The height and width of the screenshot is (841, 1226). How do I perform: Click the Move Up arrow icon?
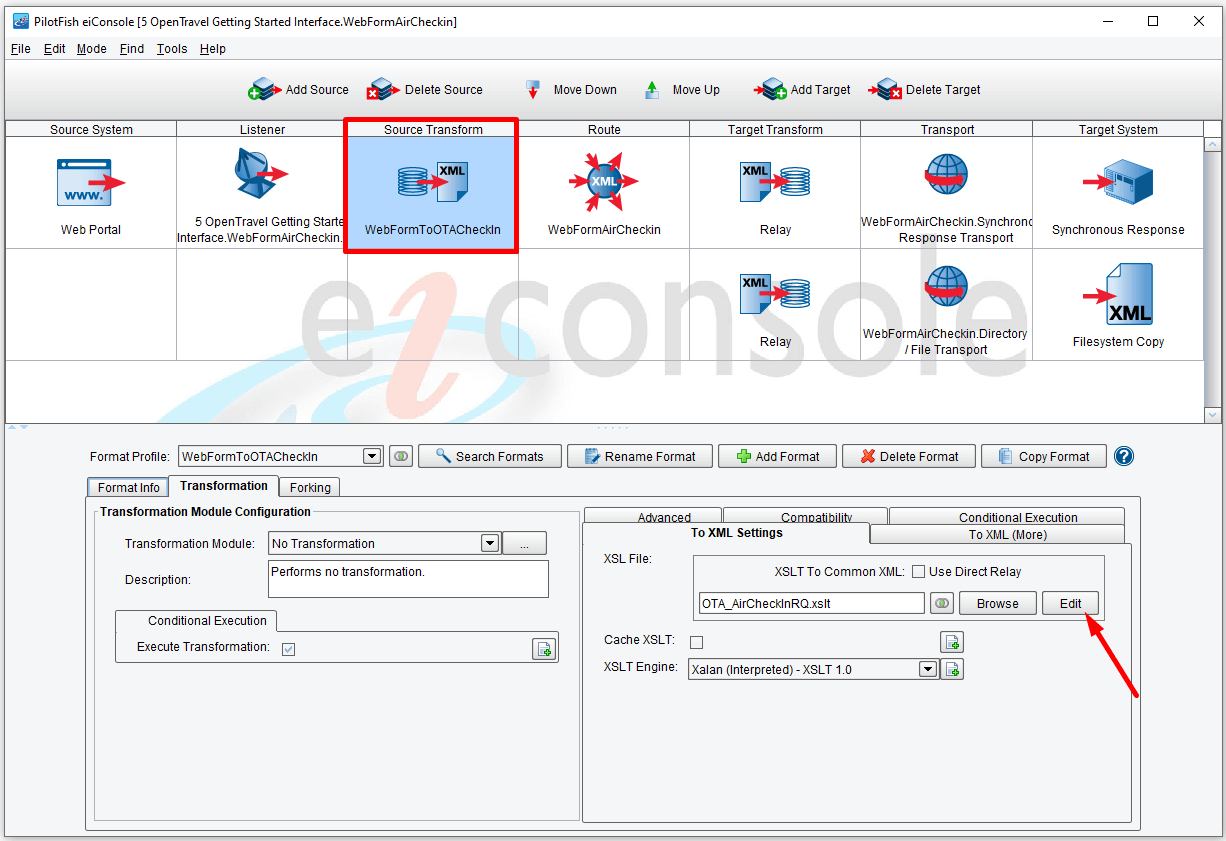(x=652, y=90)
